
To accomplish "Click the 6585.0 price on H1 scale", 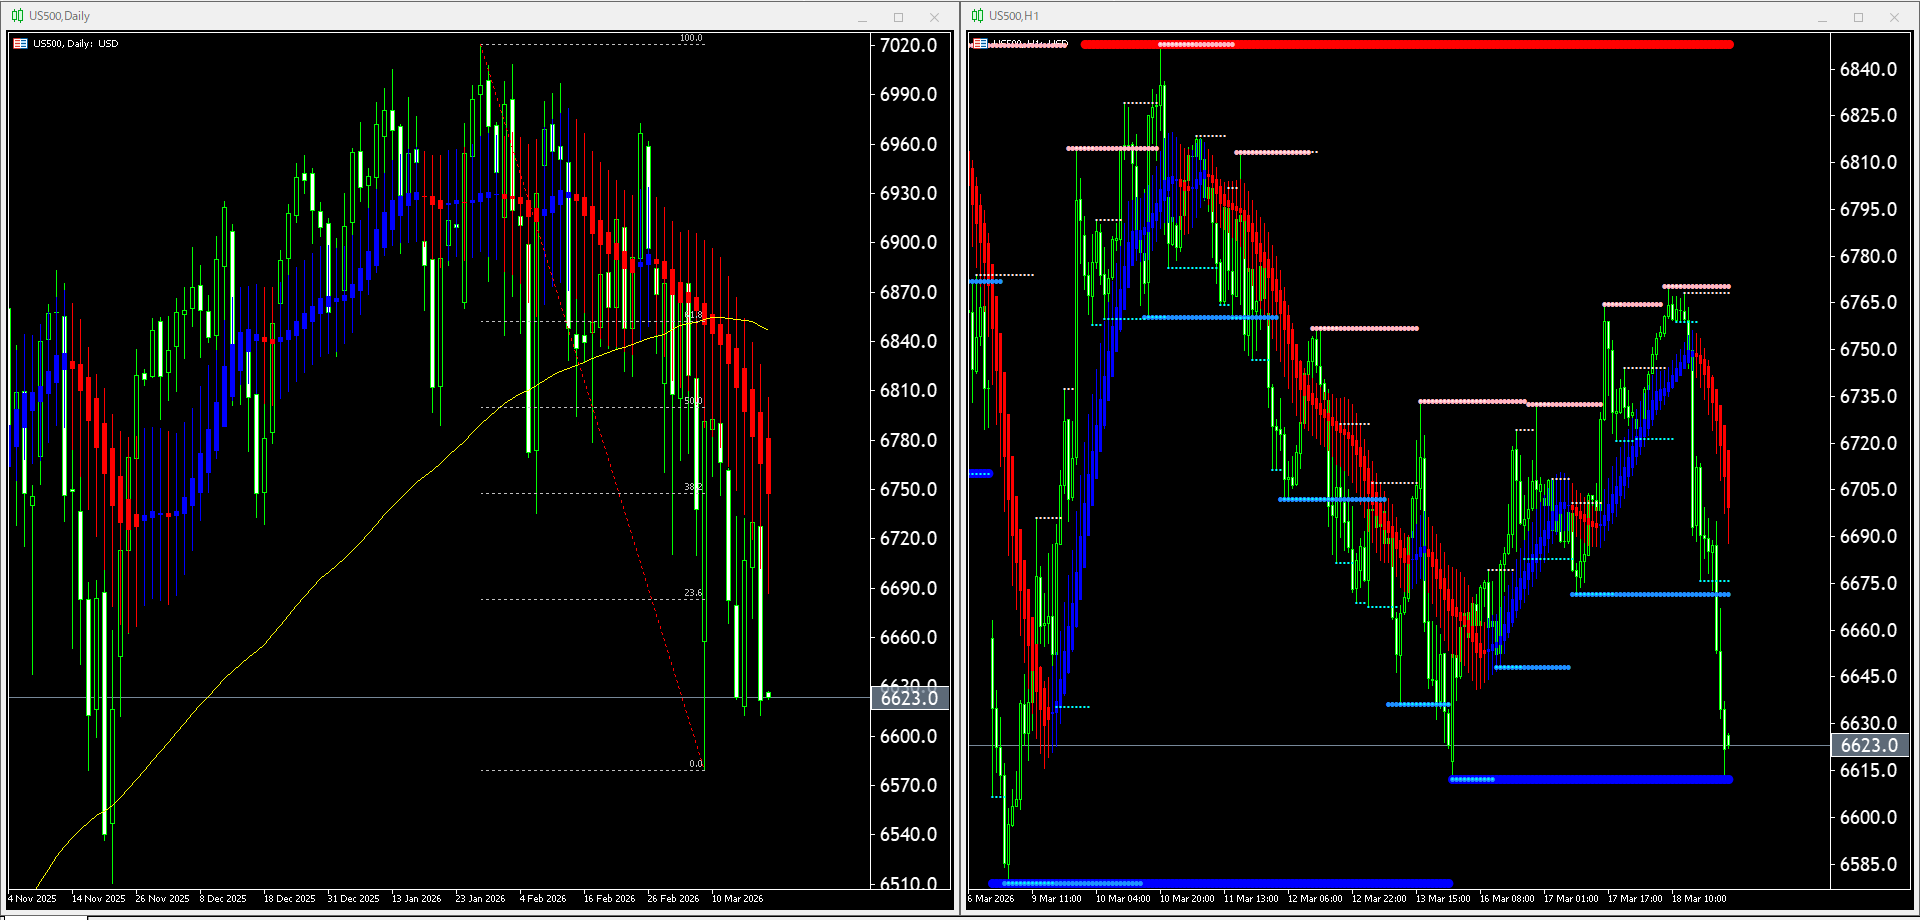I will point(1868,864).
